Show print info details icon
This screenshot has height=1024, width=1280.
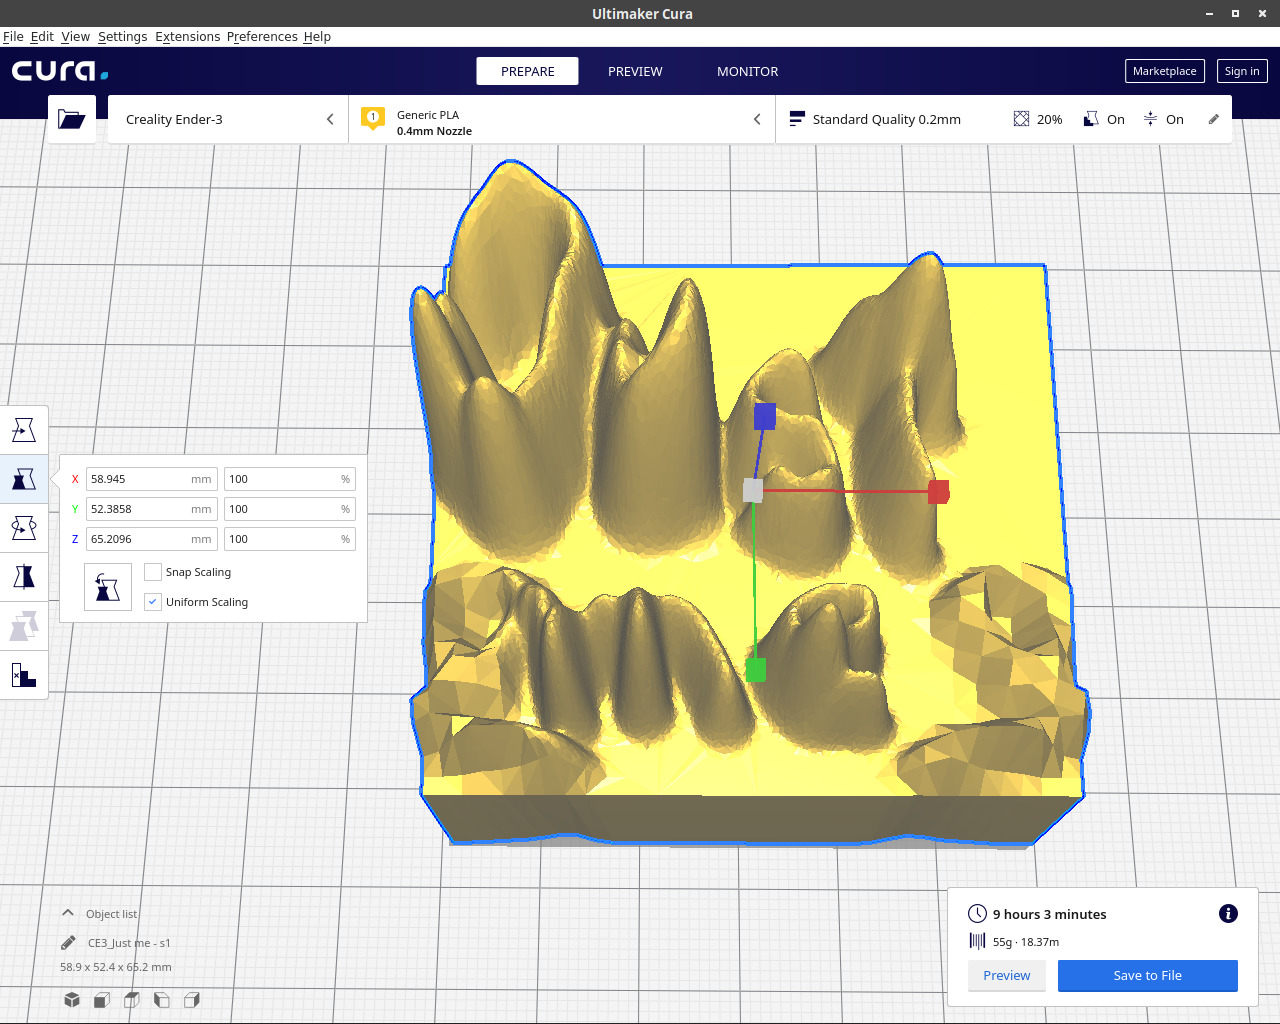coord(1228,913)
